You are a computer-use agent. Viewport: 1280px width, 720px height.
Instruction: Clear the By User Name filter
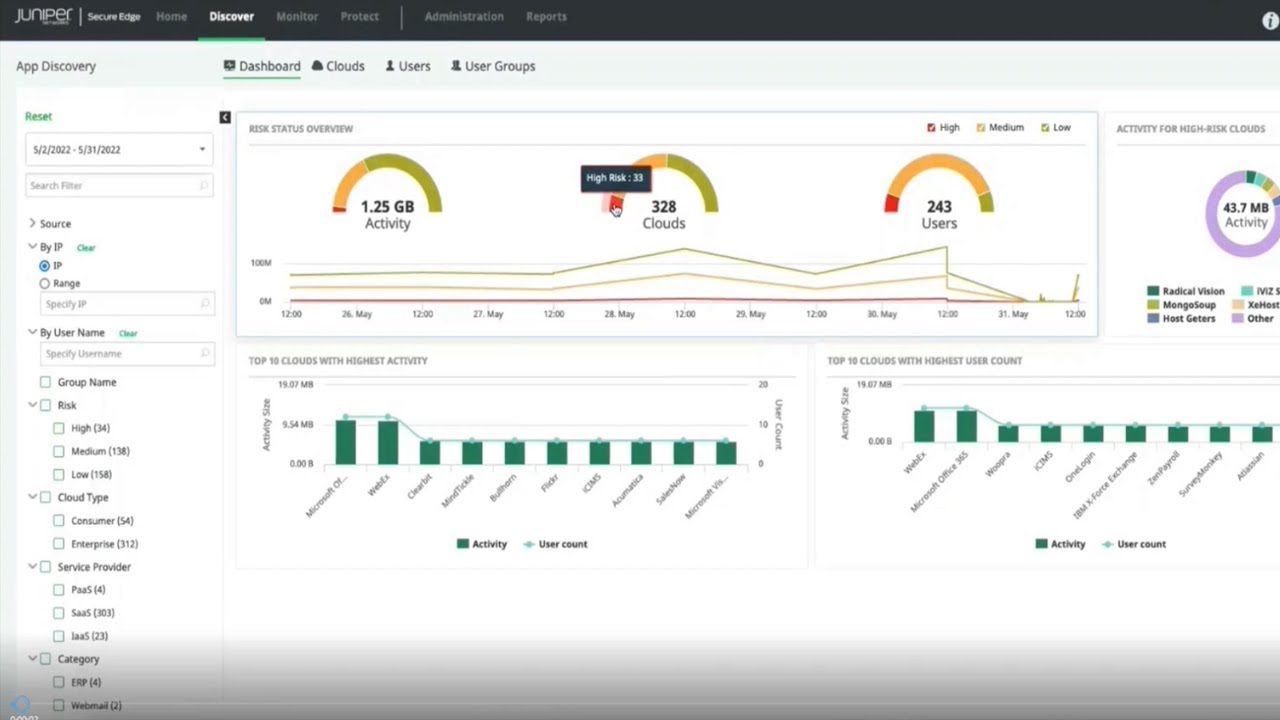pos(128,333)
